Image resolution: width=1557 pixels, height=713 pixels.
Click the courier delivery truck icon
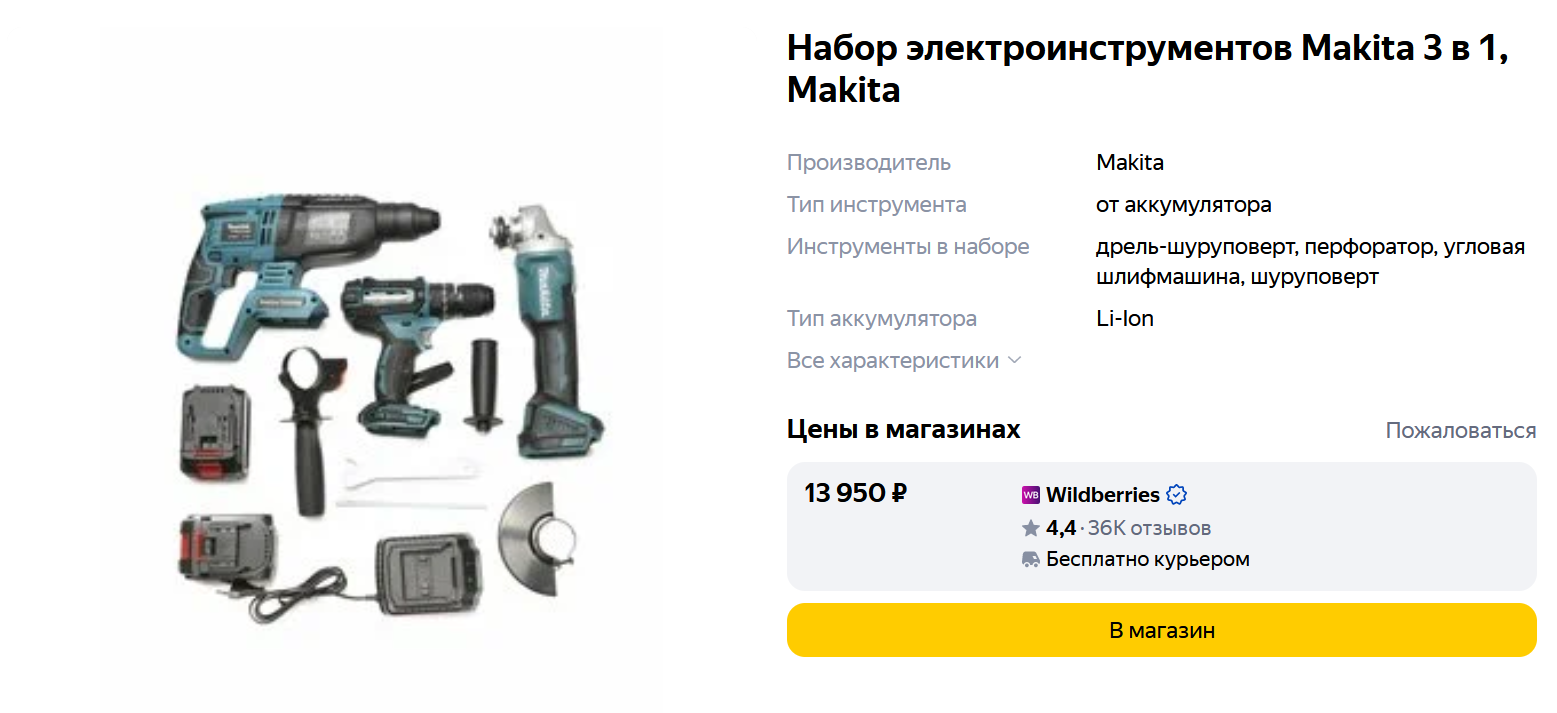(1031, 560)
